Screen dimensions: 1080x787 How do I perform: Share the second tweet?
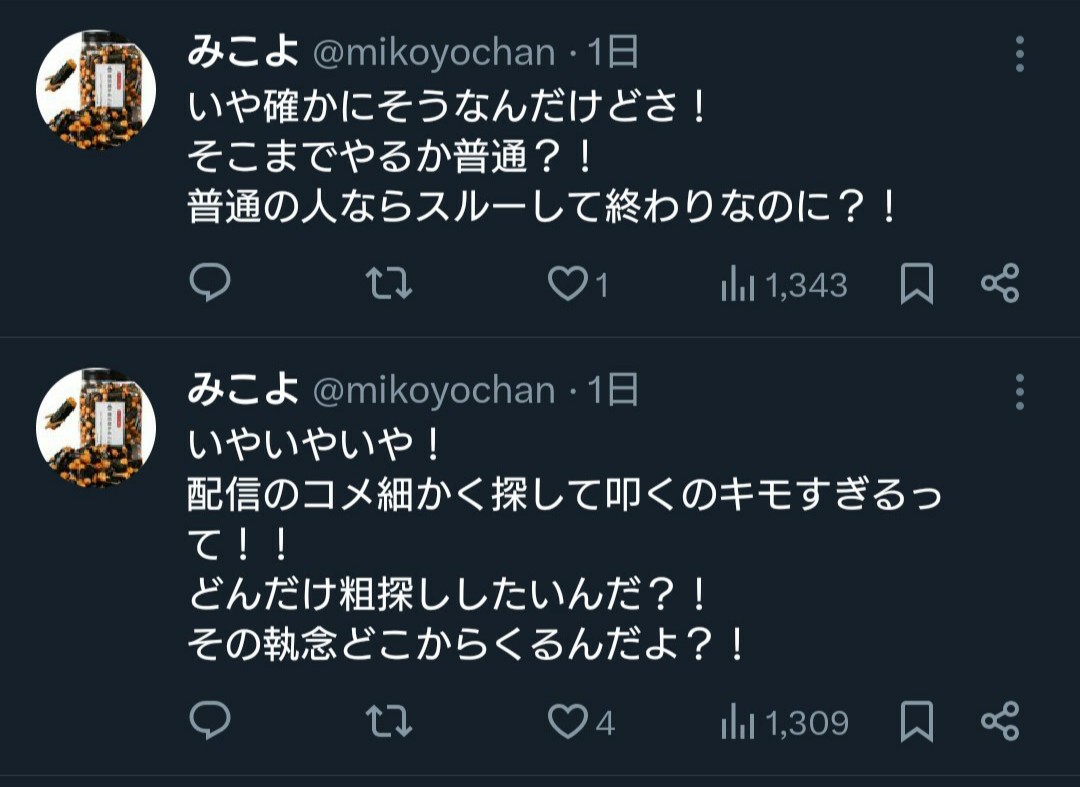(1000, 722)
